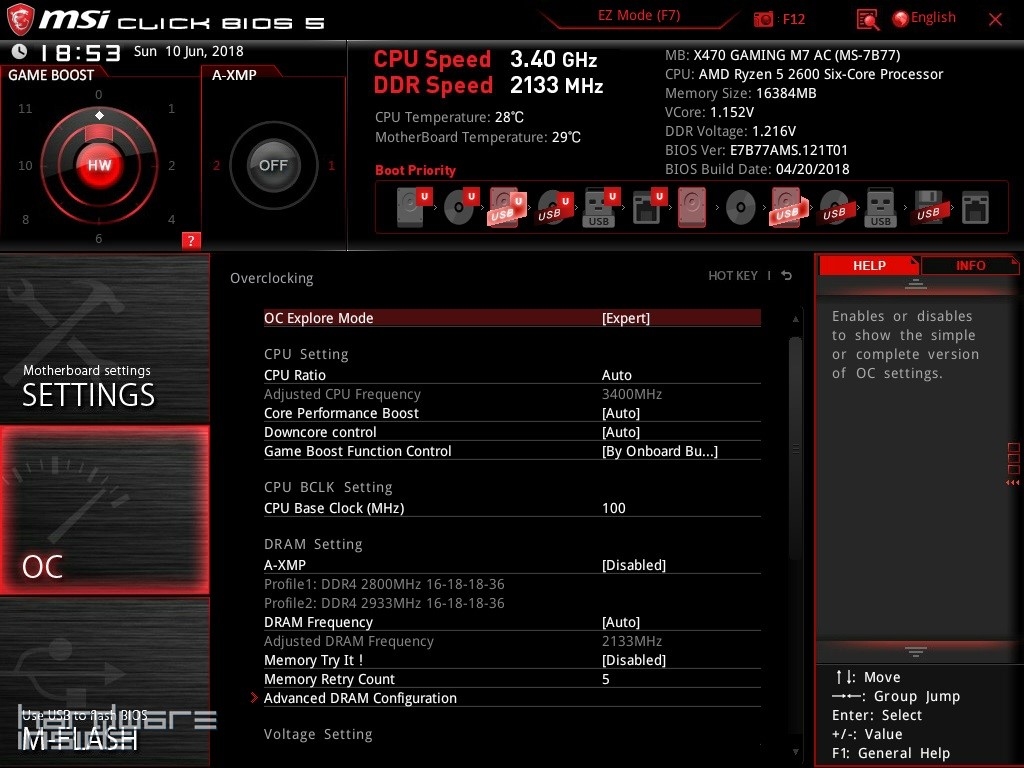Open the OC overclocking section
1024x768 pixels.
tap(104, 510)
